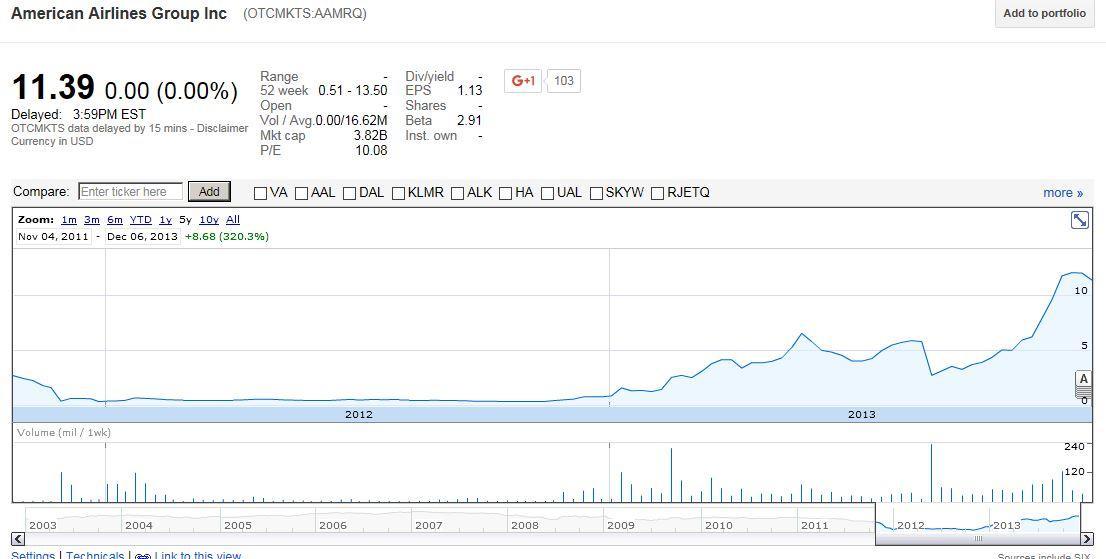Open the Technicals link
The image size is (1106, 559).
[x=95, y=555]
